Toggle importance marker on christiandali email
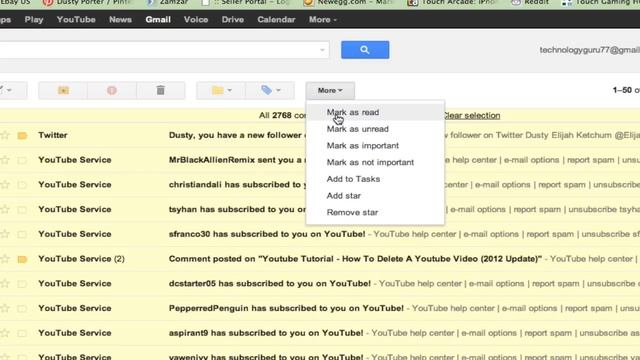The image size is (640, 360). click(22, 185)
